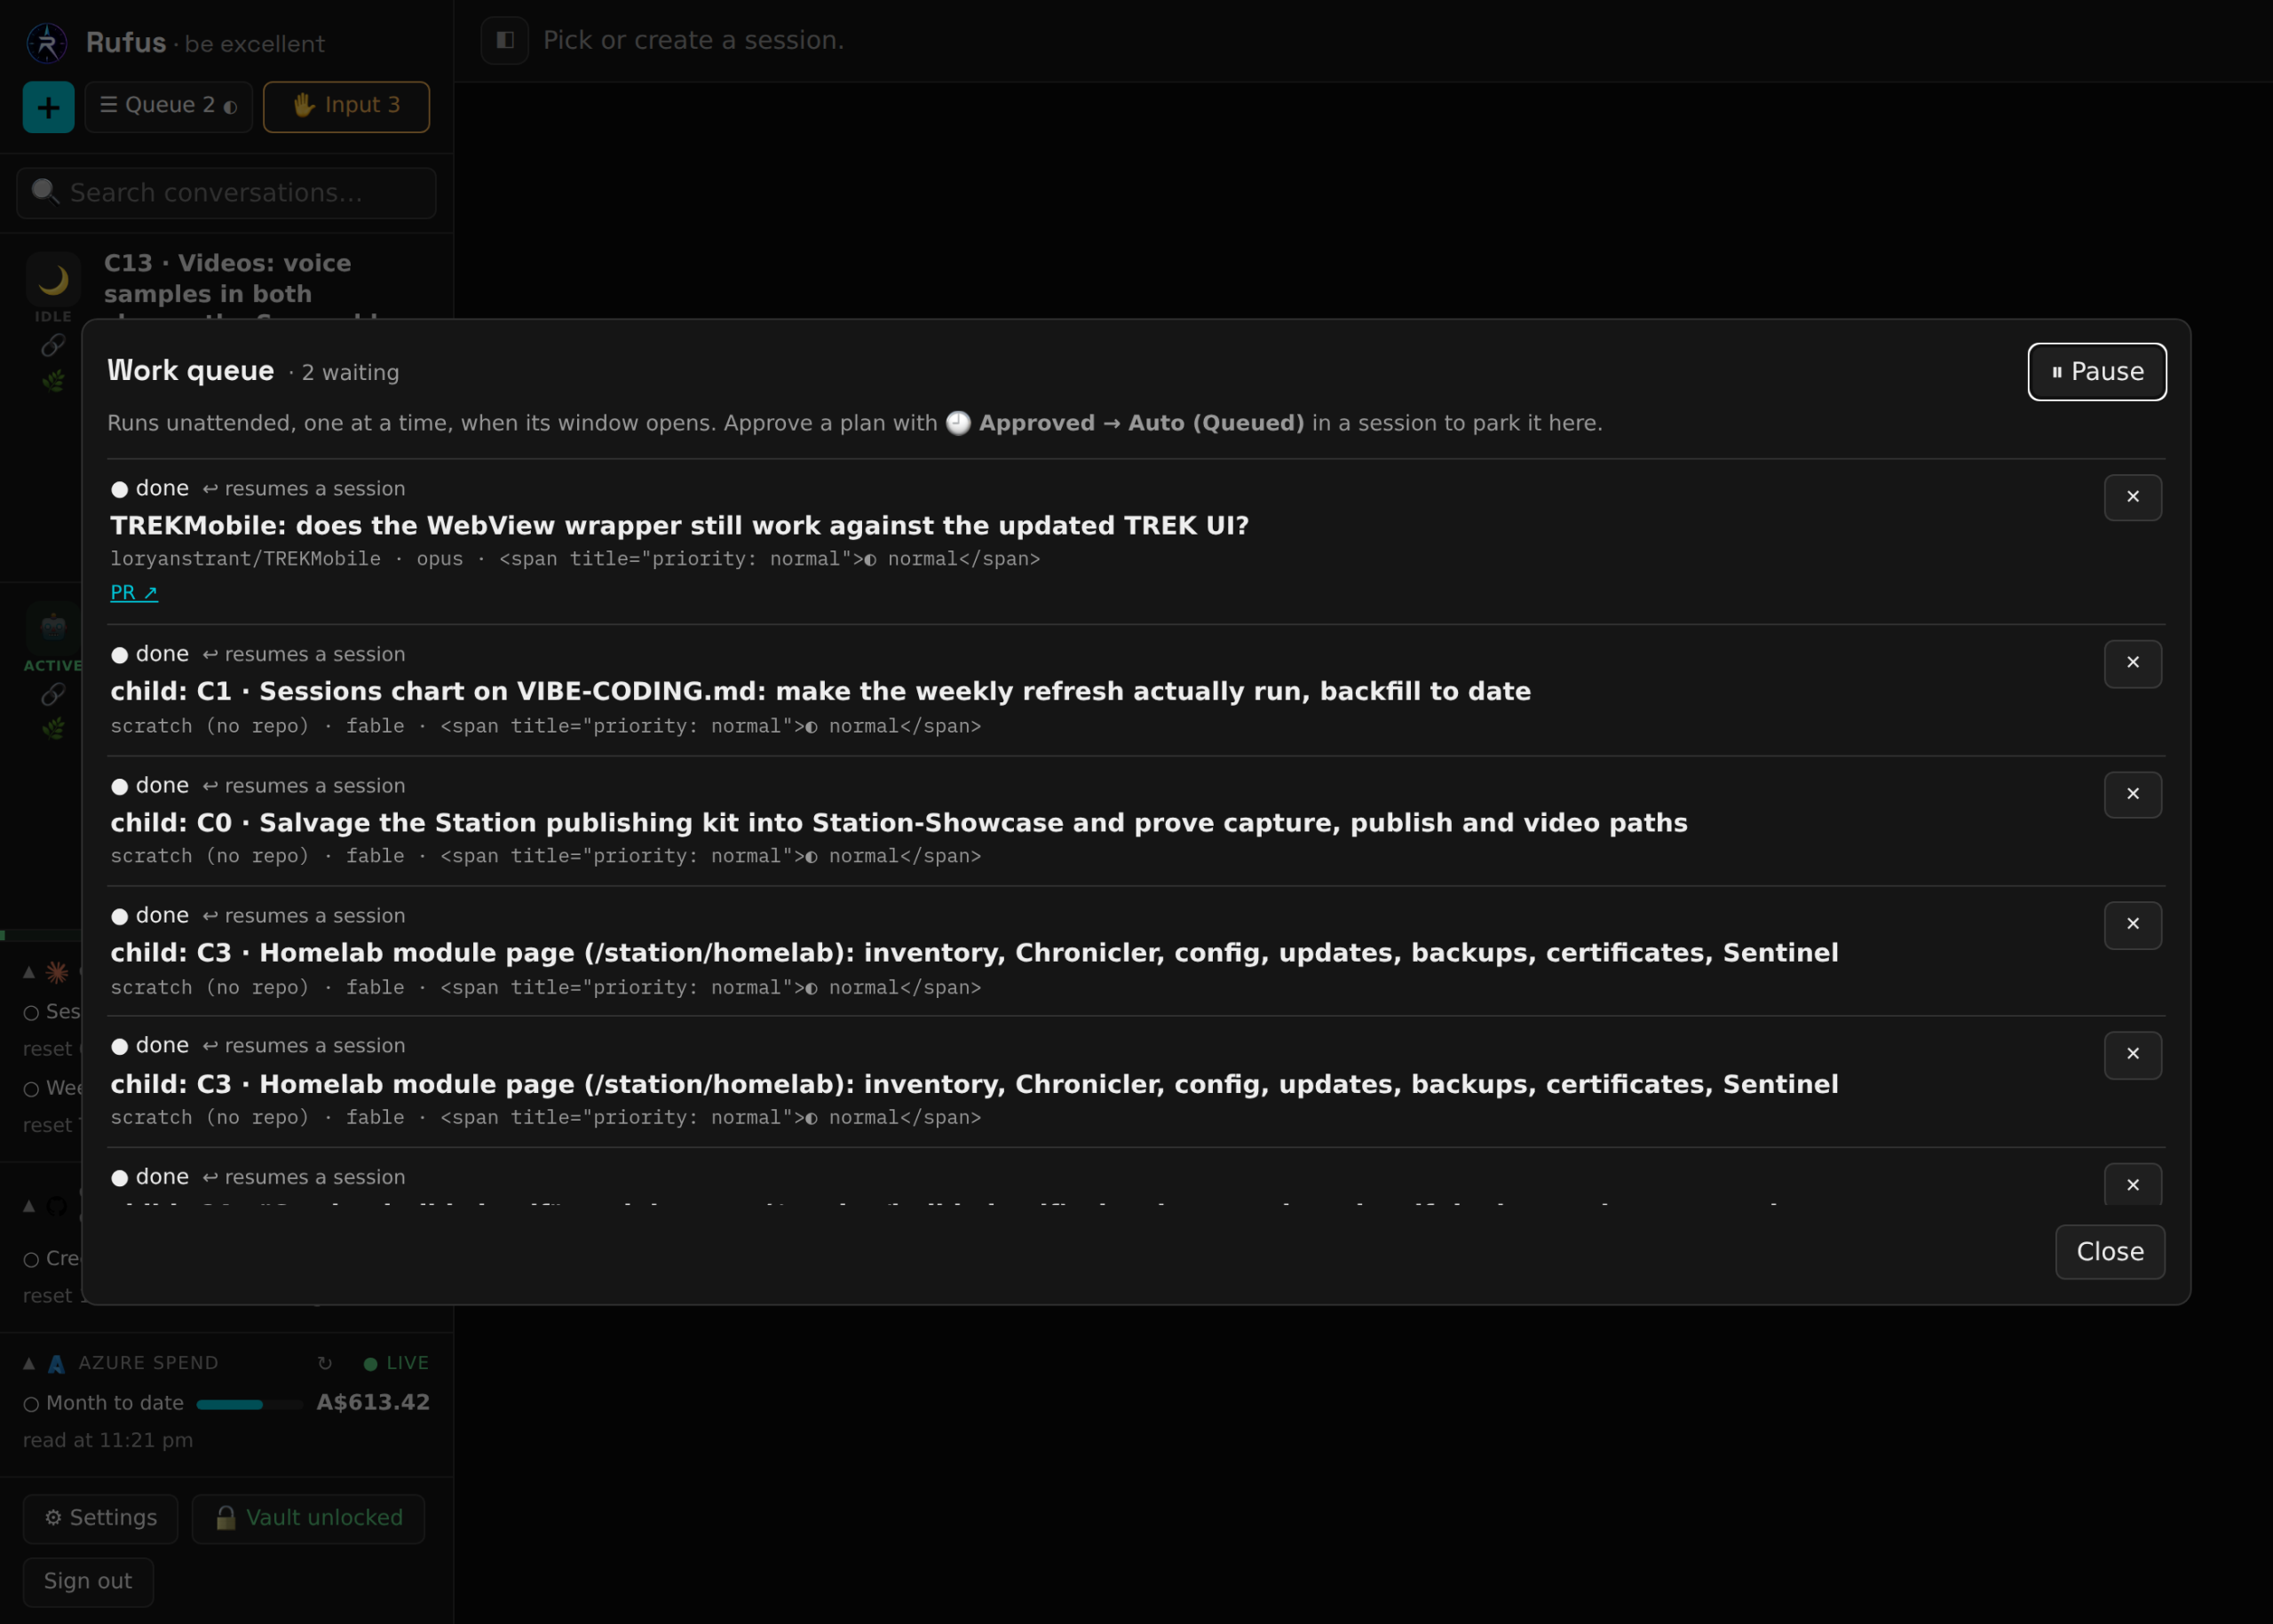This screenshot has width=2273, height=1624.
Task: Click the Azure logo icon
Action: (57, 1364)
